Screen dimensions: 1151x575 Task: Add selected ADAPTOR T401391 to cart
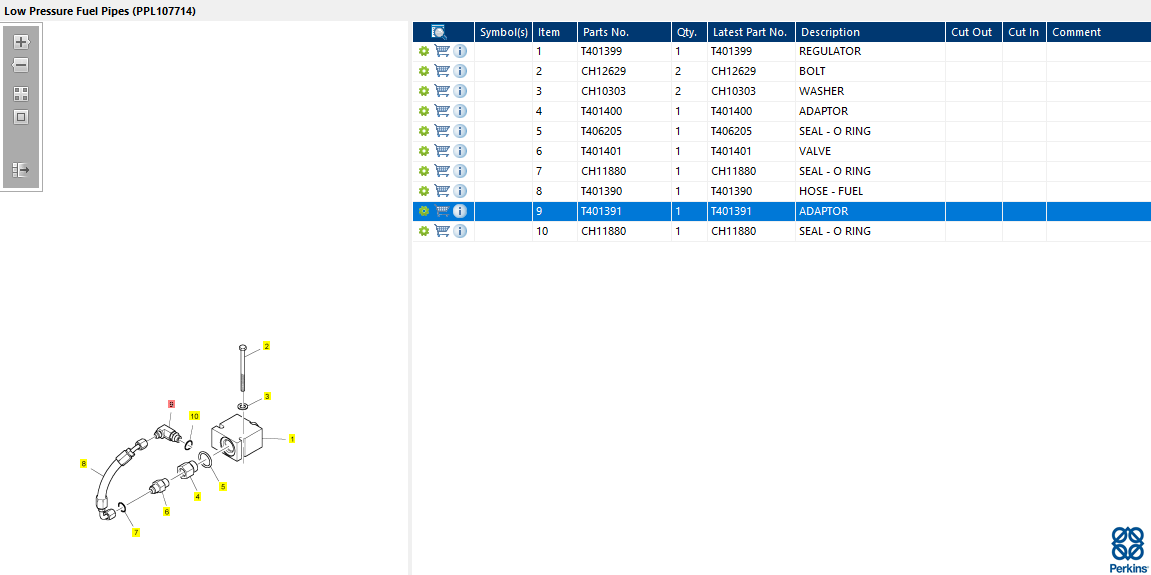click(442, 211)
